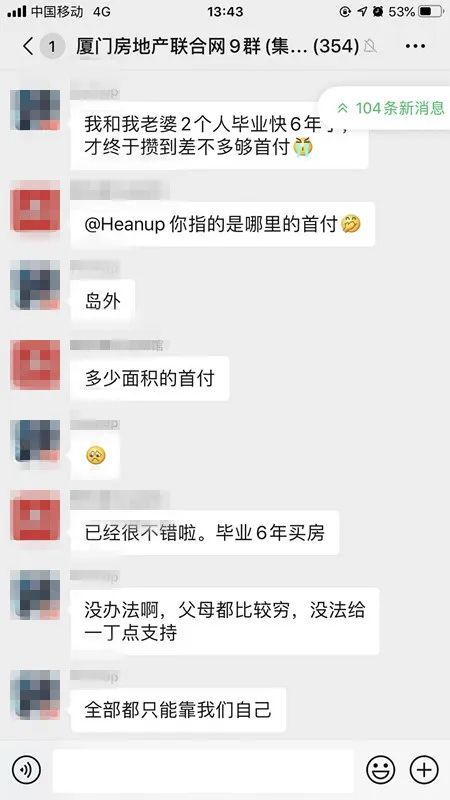Tap the plus icon for more attachments

click(x=424, y=769)
